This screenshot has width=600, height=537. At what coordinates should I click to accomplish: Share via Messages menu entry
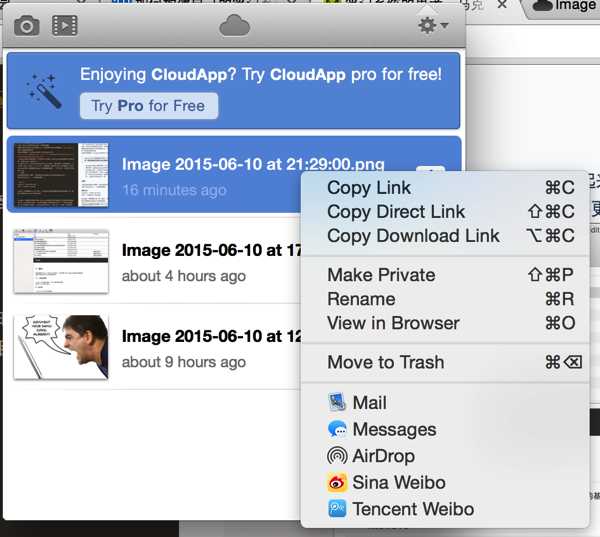(445, 429)
